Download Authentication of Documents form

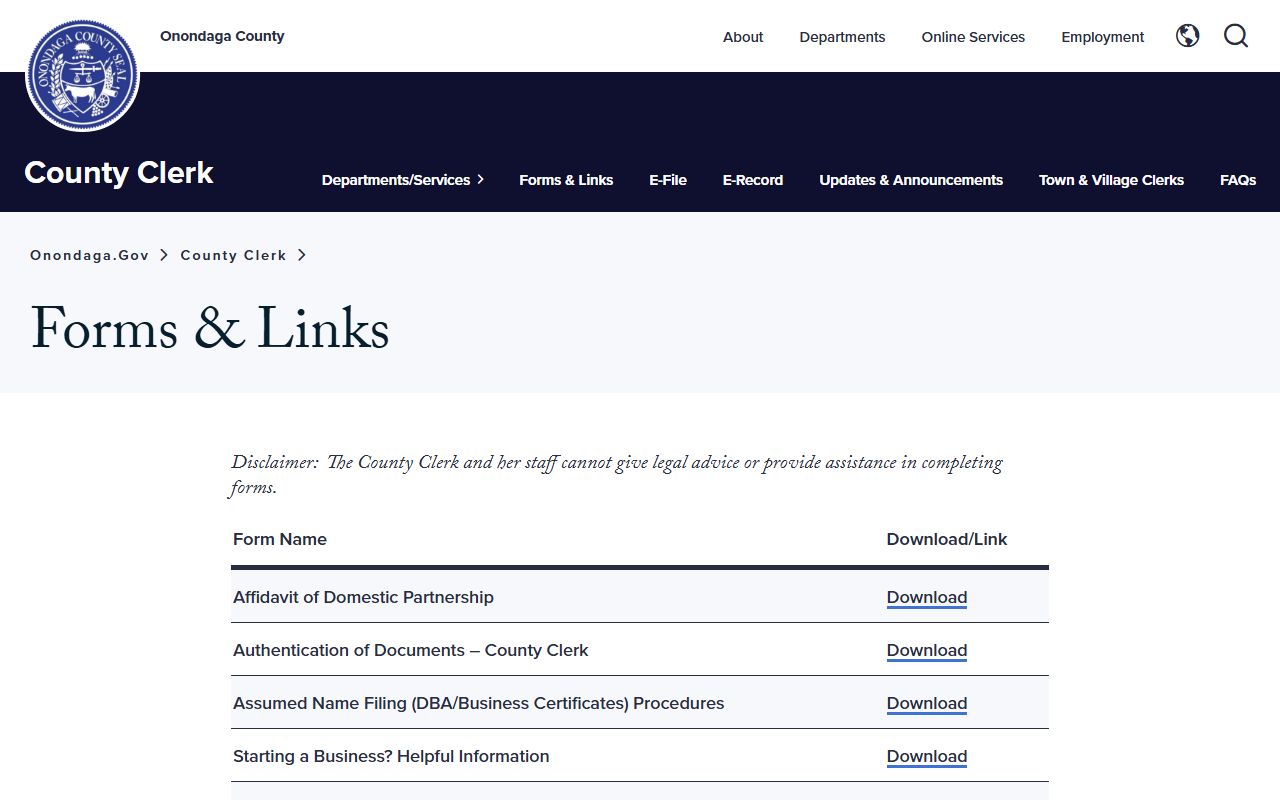click(927, 650)
